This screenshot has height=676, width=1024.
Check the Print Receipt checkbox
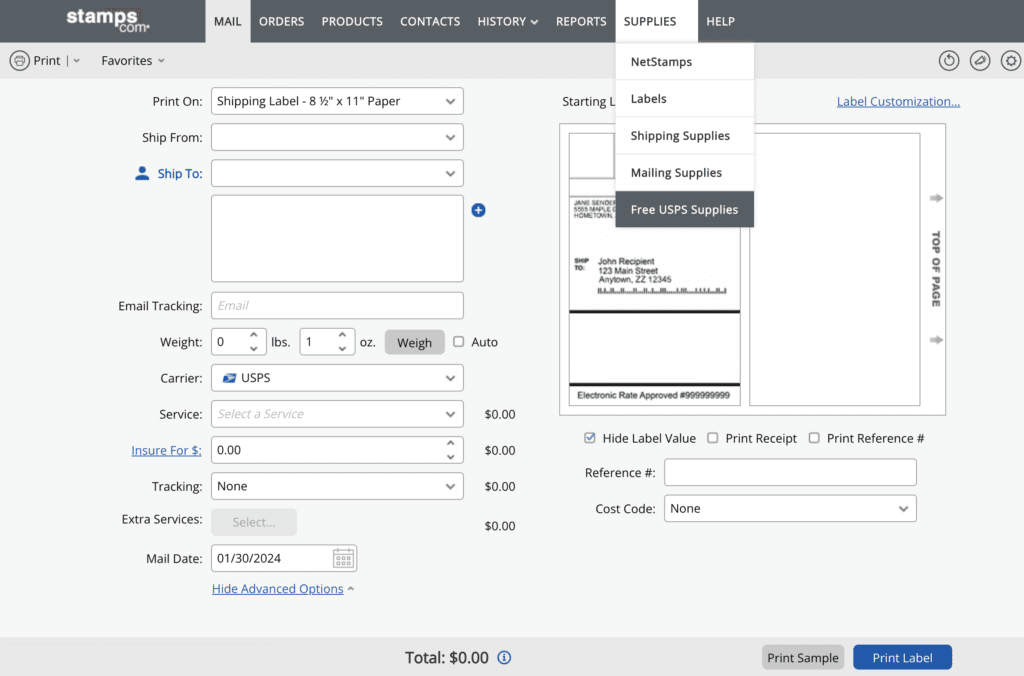tap(713, 438)
